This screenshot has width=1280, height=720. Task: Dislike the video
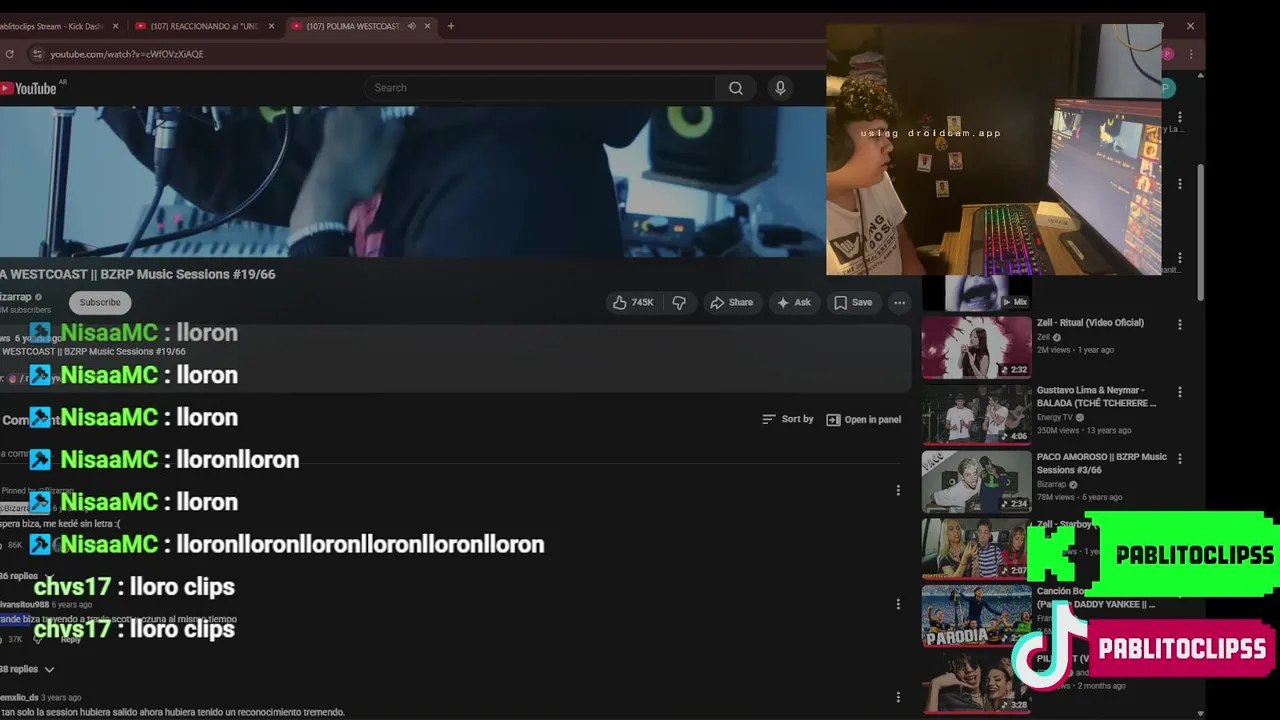(679, 302)
